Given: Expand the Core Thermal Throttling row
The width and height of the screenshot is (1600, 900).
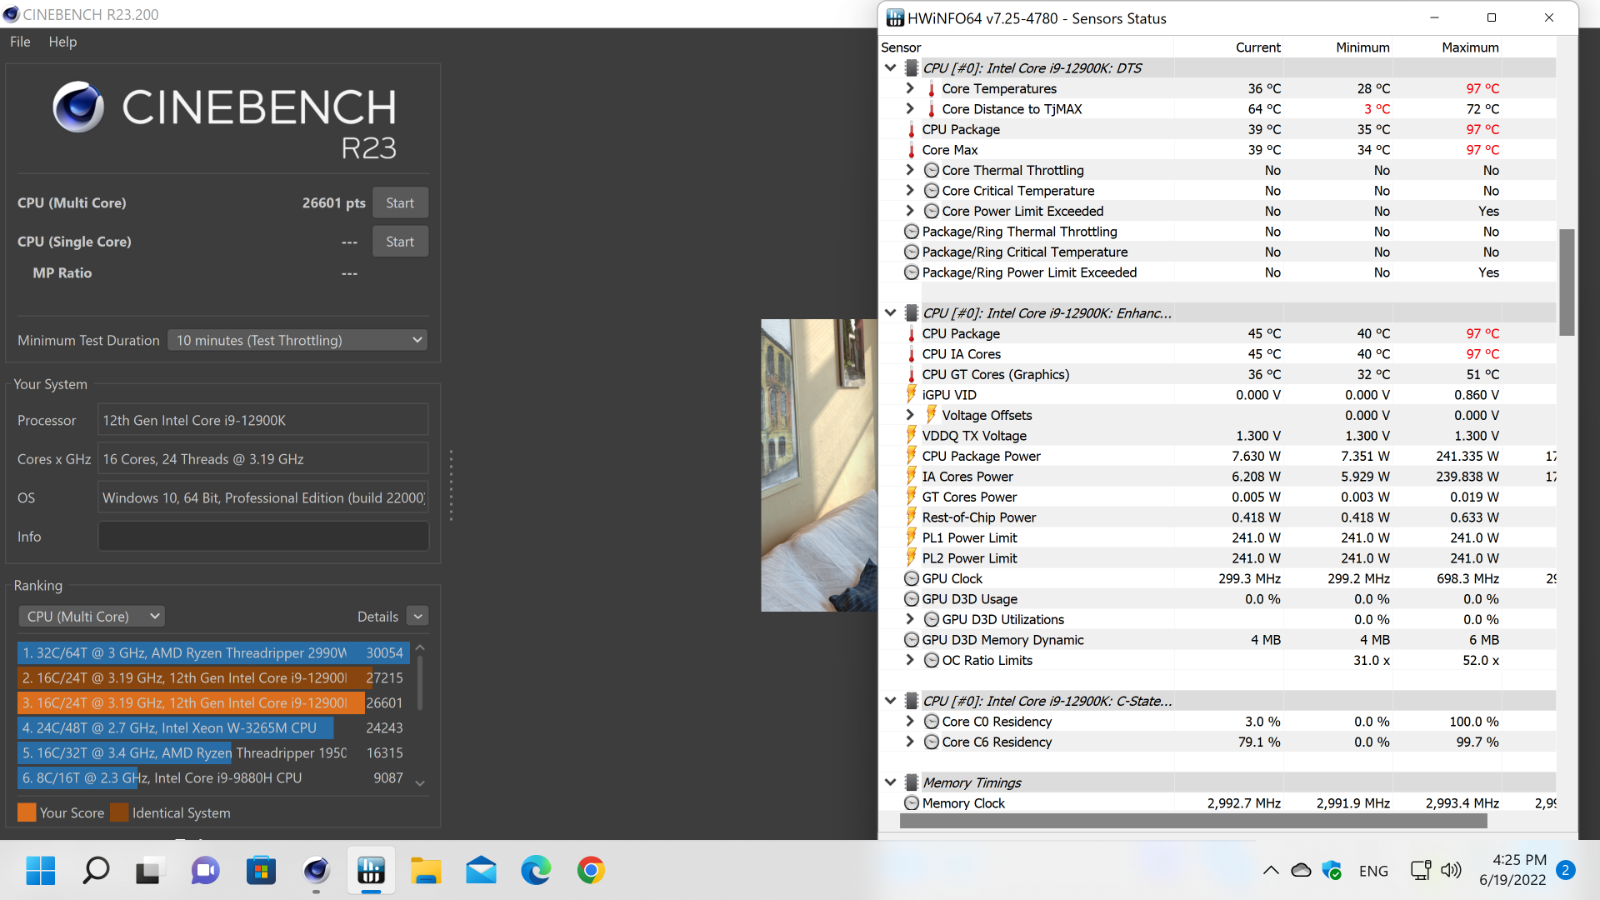Looking at the screenshot, I should [x=910, y=170].
